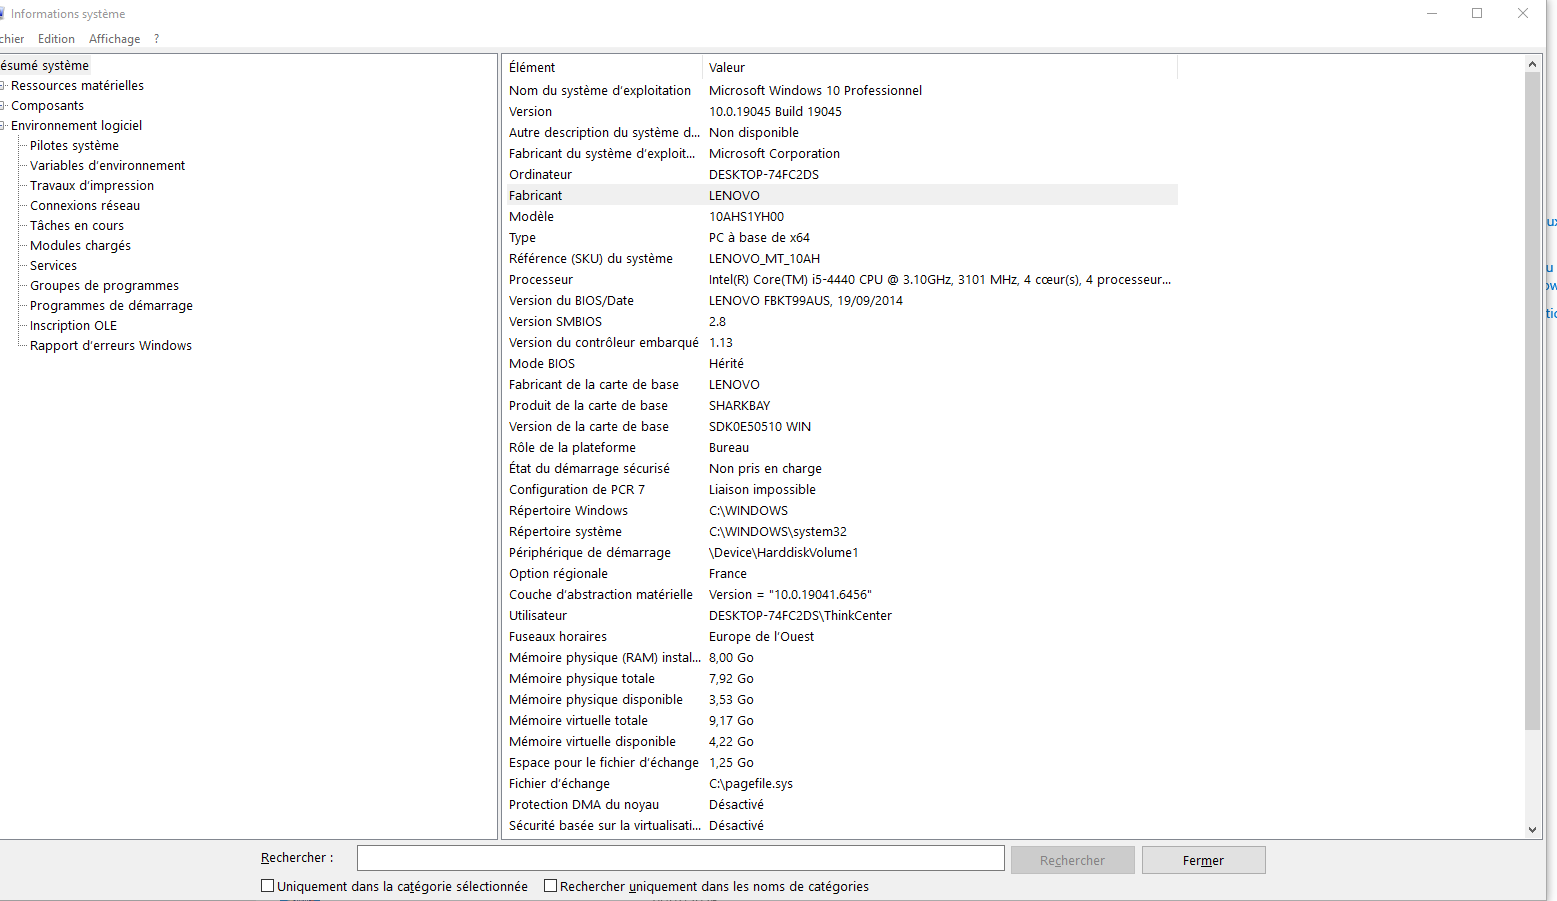
Task: Select Tâches en cours in the tree
Action: [x=77, y=226]
